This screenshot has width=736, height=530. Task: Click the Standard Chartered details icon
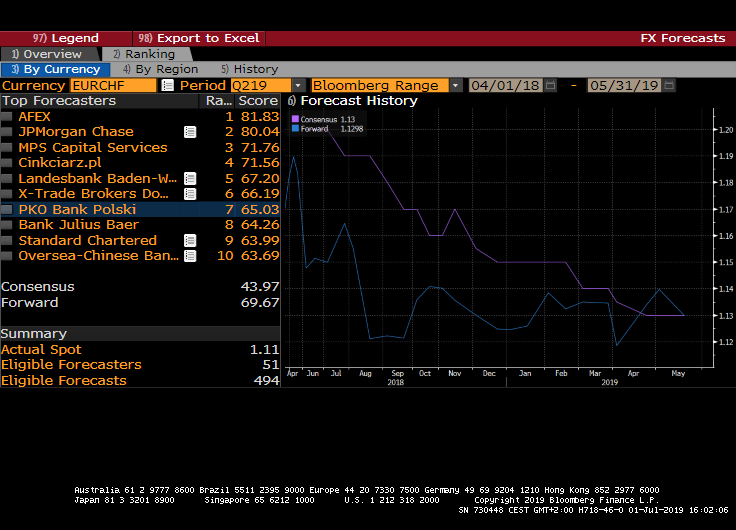(190, 241)
